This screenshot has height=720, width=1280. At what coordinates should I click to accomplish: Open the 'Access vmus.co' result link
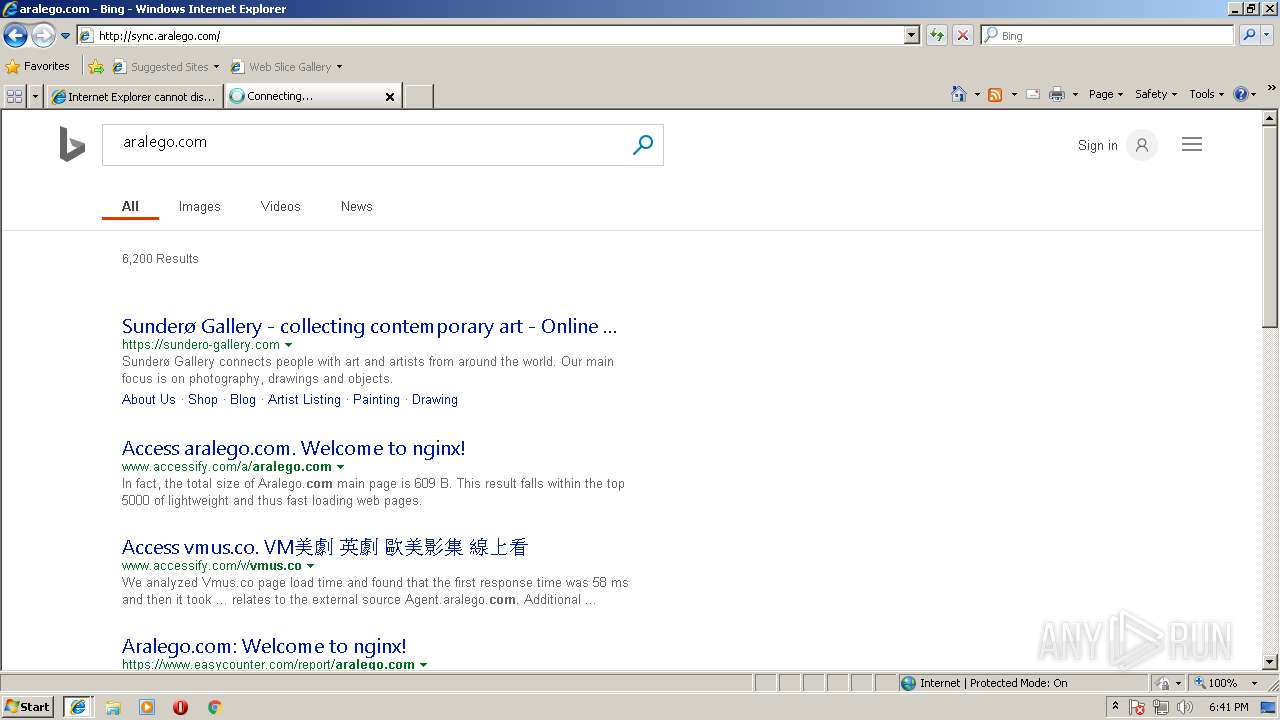tap(325, 547)
